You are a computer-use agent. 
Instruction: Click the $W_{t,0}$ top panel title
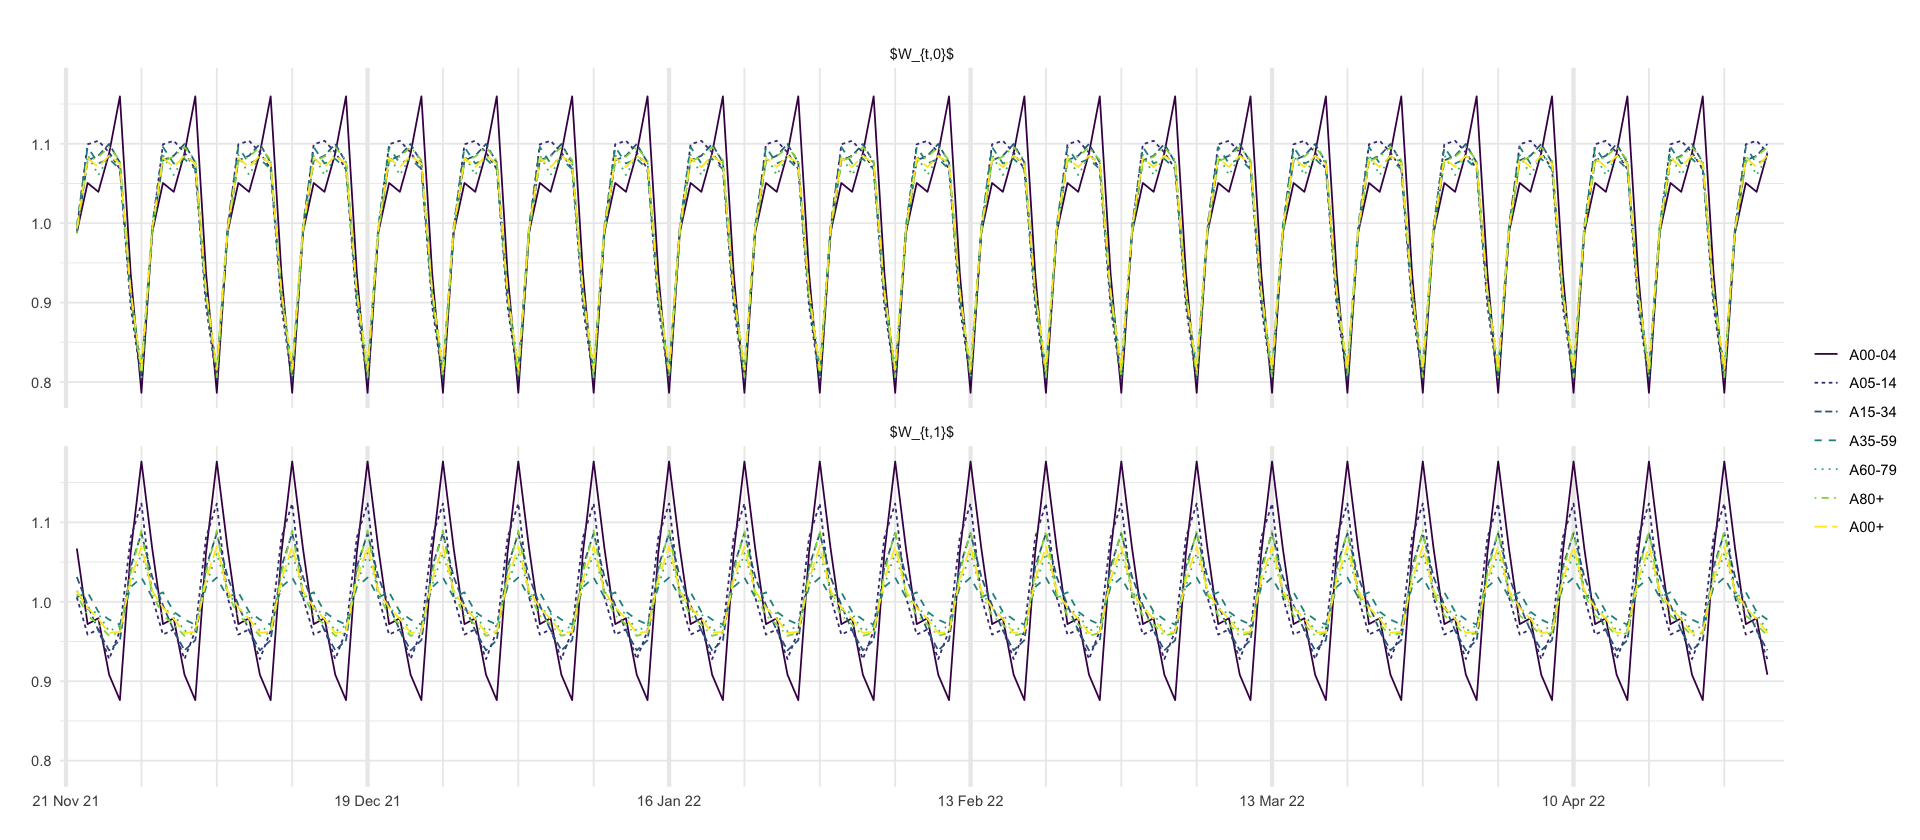click(921, 54)
